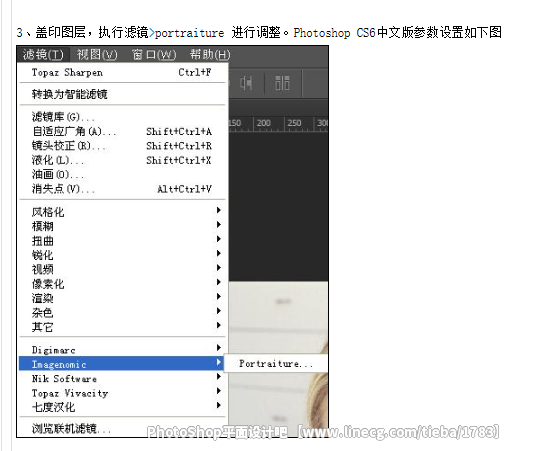Choose 浏览联机滤镜... entry
555x451 pixels.
point(122,429)
